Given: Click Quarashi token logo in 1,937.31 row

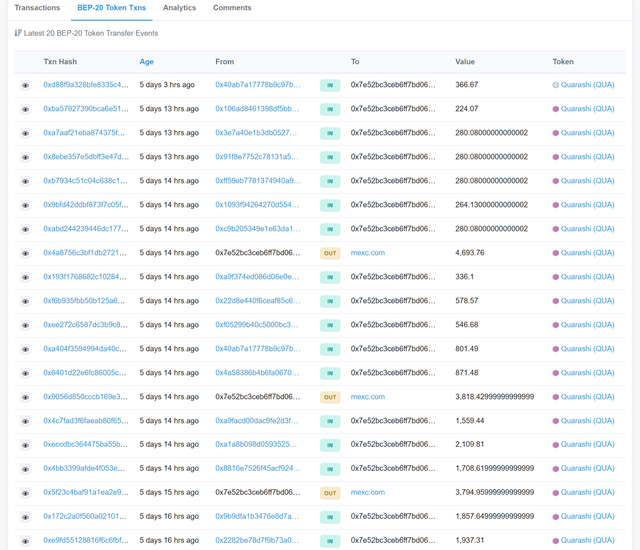Looking at the screenshot, I should pos(556,541).
